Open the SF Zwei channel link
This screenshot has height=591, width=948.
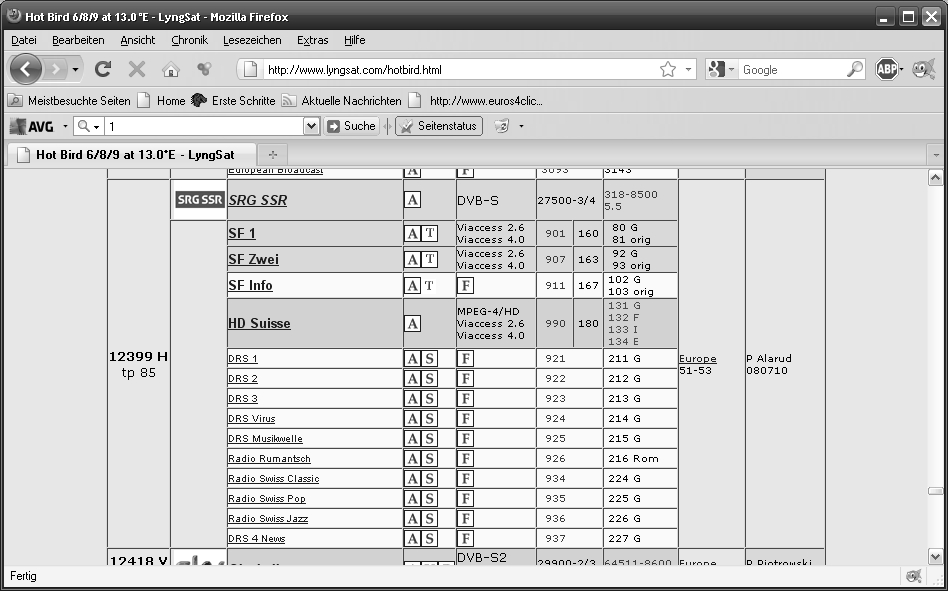pos(253,259)
